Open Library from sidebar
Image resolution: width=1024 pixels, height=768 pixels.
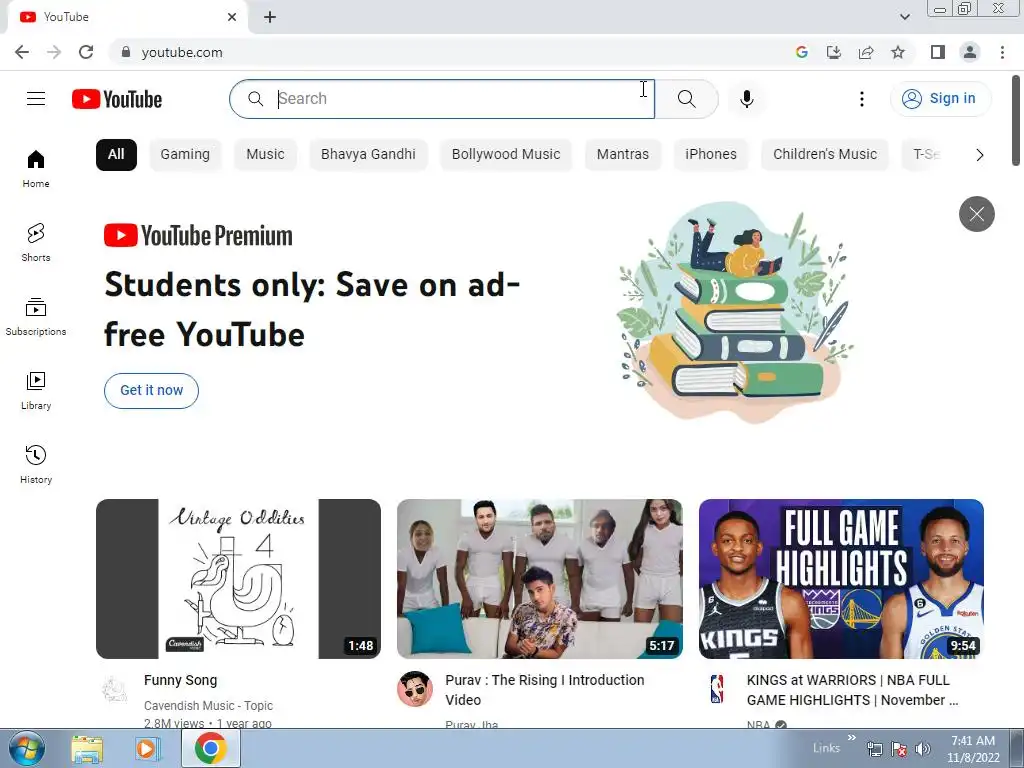coord(36,391)
